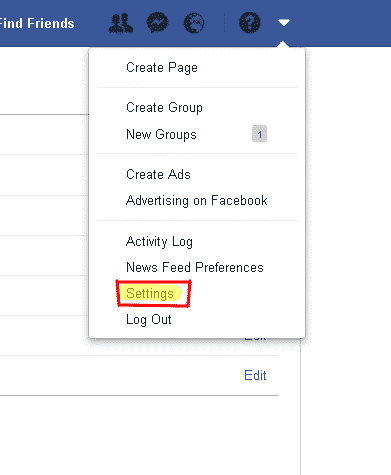The width and height of the screenshot is (391, 475).
Task: Choose Create Group in the dropdown
Action: click(164, 107)
